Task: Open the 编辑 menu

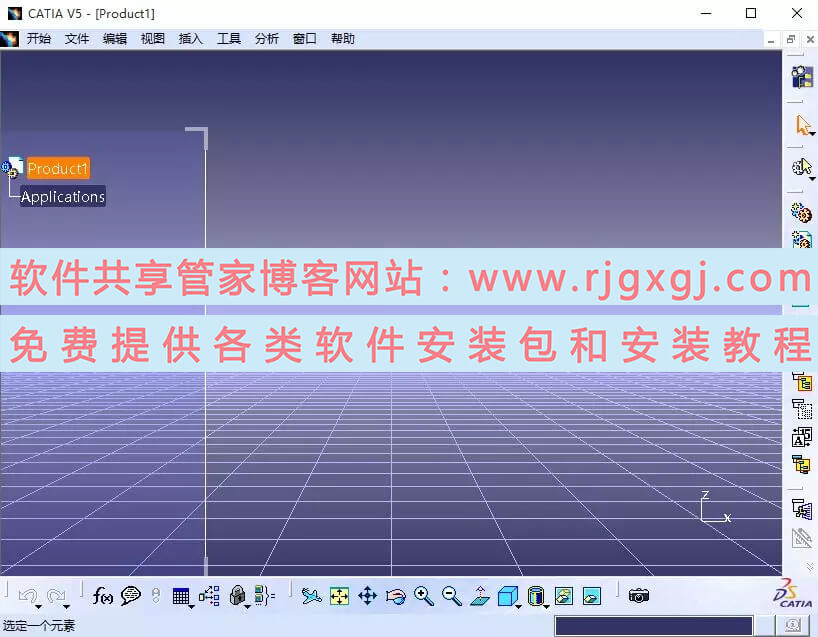Action: 115,39
